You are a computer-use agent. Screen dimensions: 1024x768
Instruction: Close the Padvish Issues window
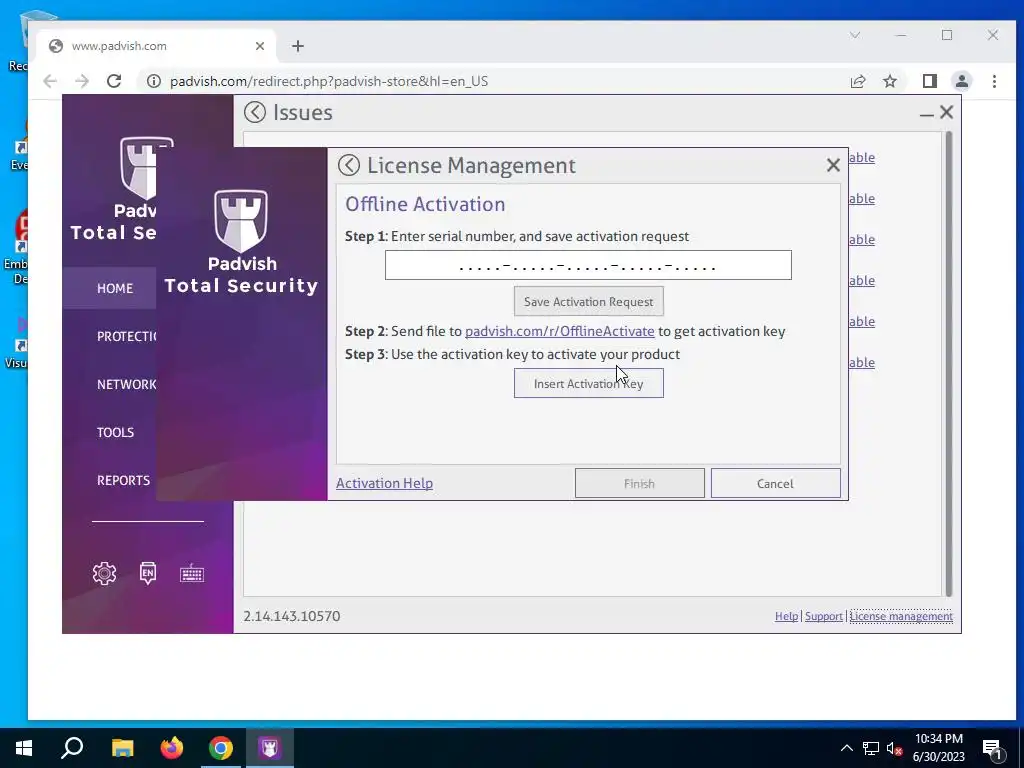946,112
